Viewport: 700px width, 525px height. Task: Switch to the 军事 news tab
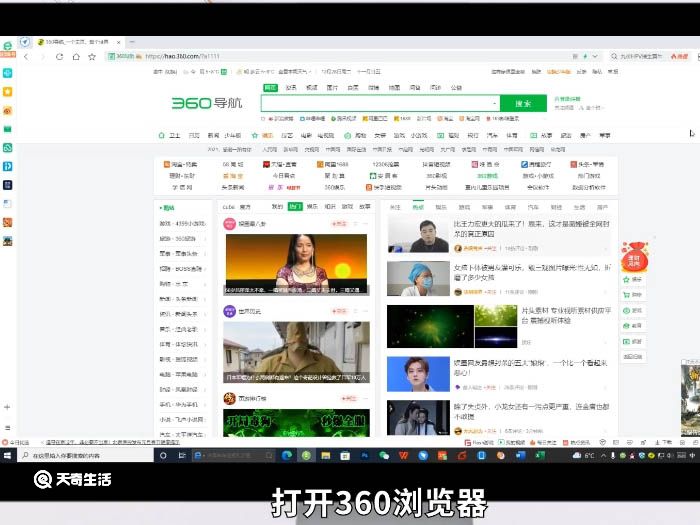pyautogui.click(x=487, y=207)
